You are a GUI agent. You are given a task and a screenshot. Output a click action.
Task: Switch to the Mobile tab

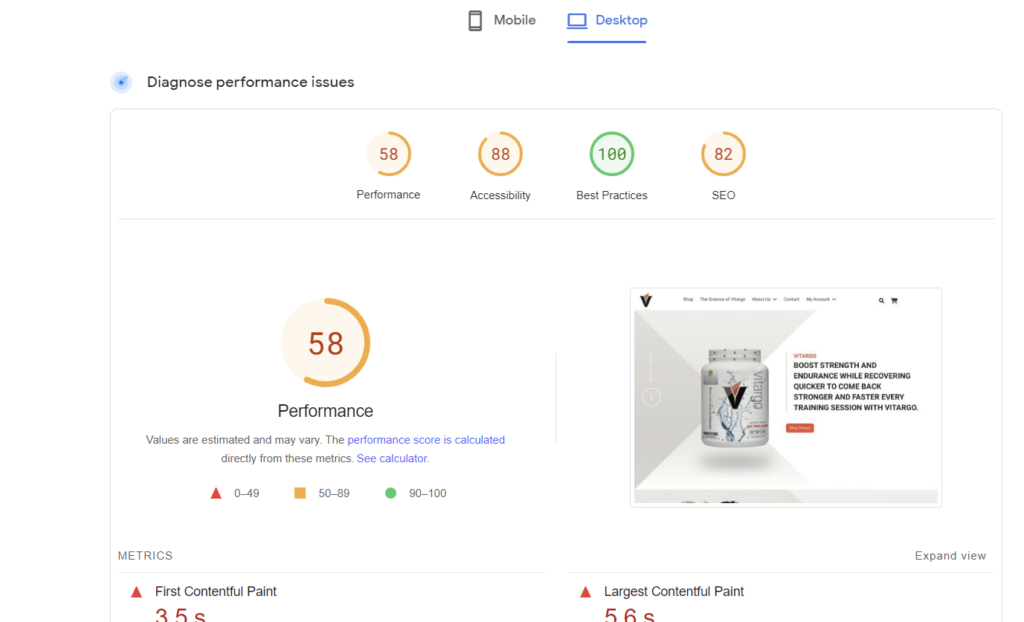click(502, 21)
